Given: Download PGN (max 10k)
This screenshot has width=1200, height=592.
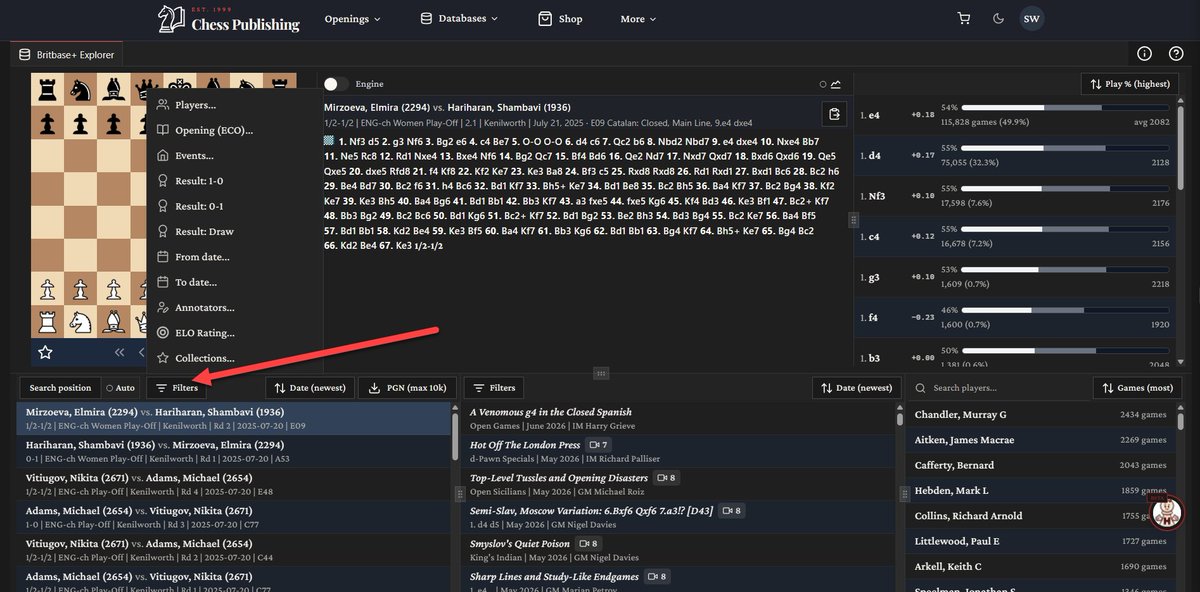Looking at the screenshot, I should pyautogui.click(x=408, y=388).
